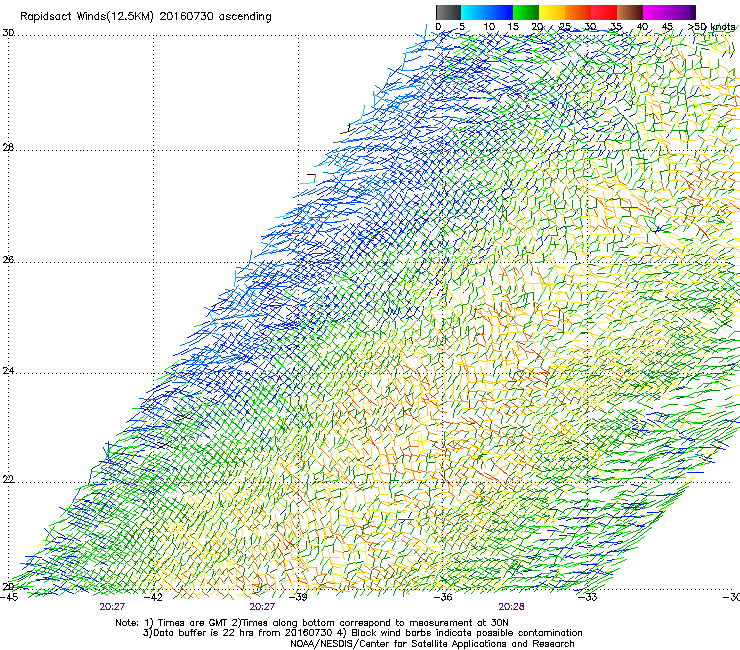Image resolution: width=740 pixels, height=650 pixels.
Task: Click the yellow 20-25 knots color band
Action: 552,12
